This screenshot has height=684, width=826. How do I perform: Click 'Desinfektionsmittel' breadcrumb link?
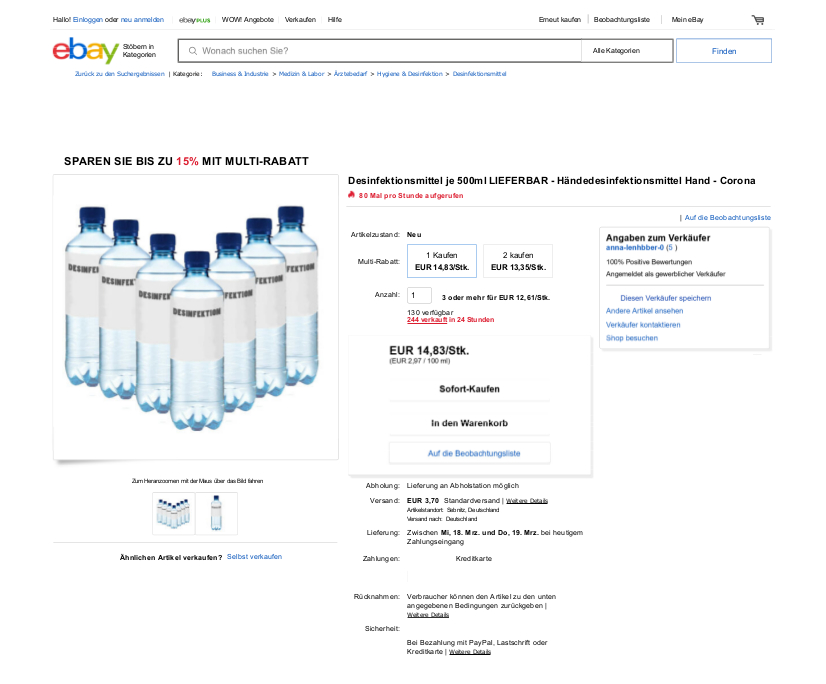479,74
